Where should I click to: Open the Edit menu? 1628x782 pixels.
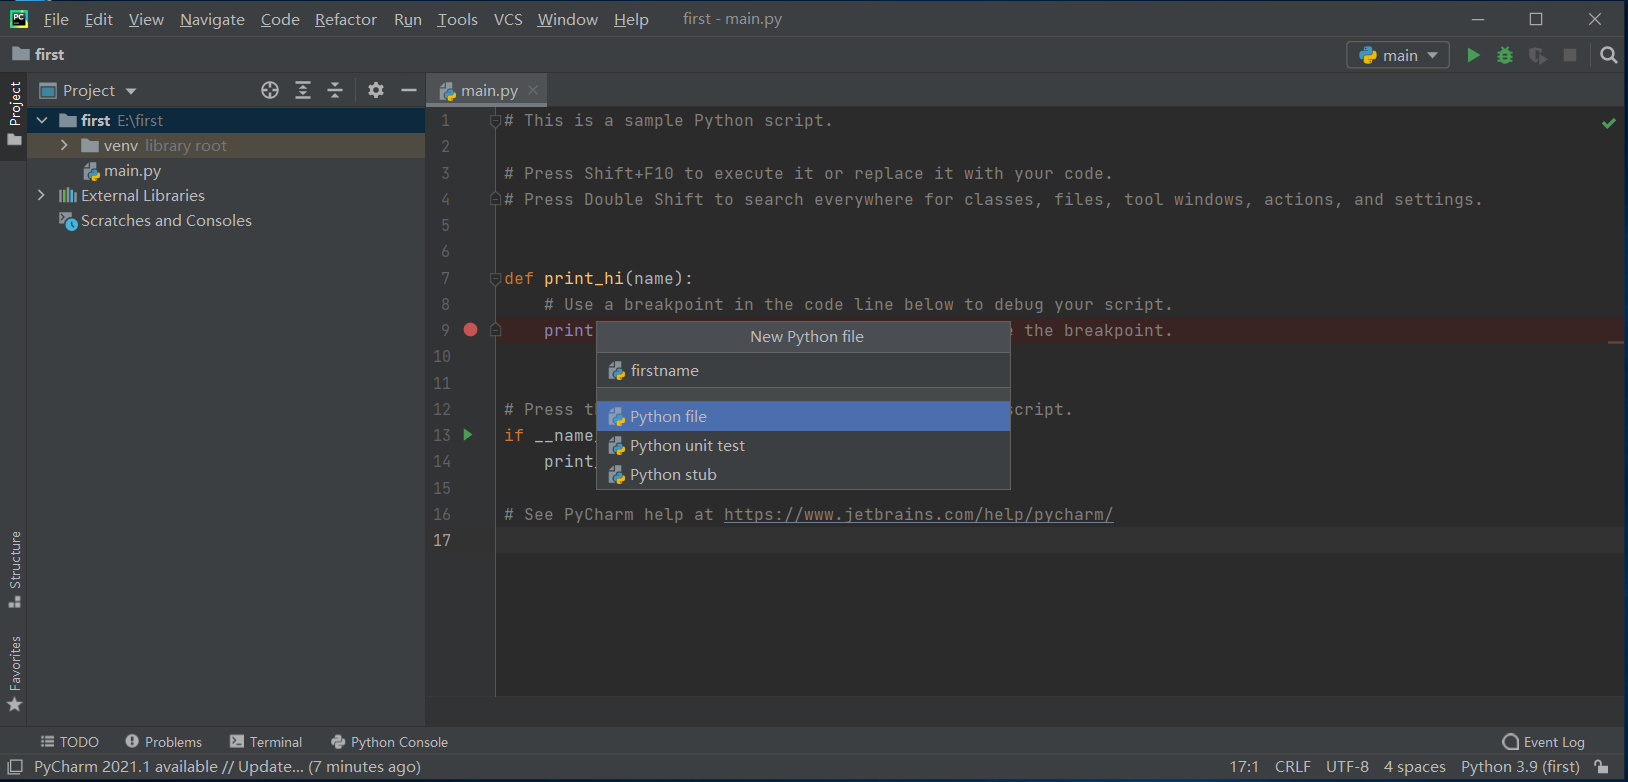click(98, 19)
